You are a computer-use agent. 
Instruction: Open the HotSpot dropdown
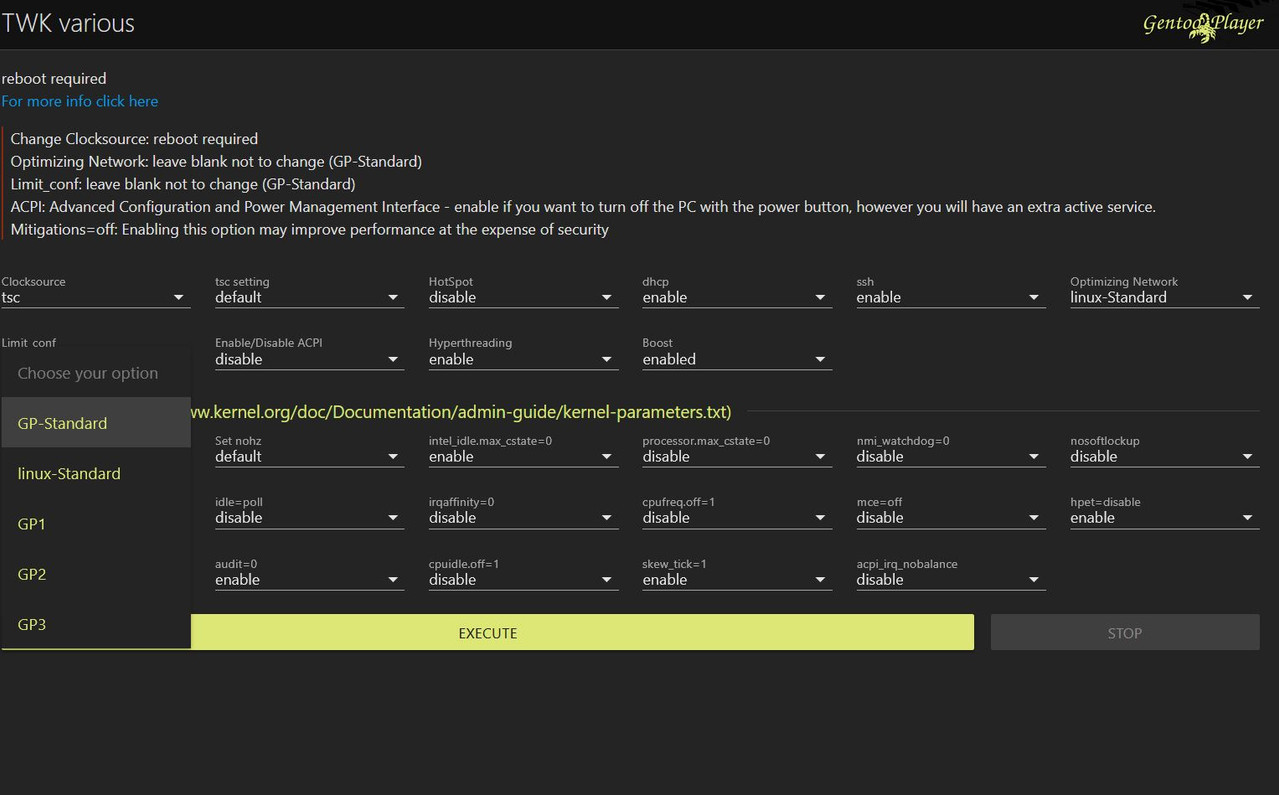523,297
